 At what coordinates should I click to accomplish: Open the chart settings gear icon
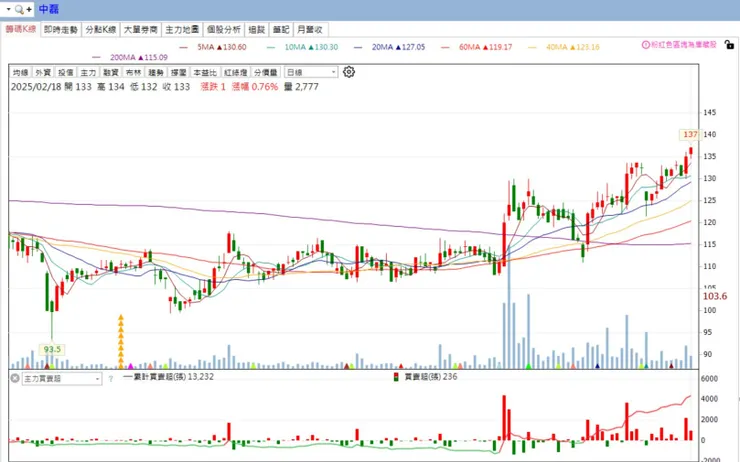(x=349, y=72)
